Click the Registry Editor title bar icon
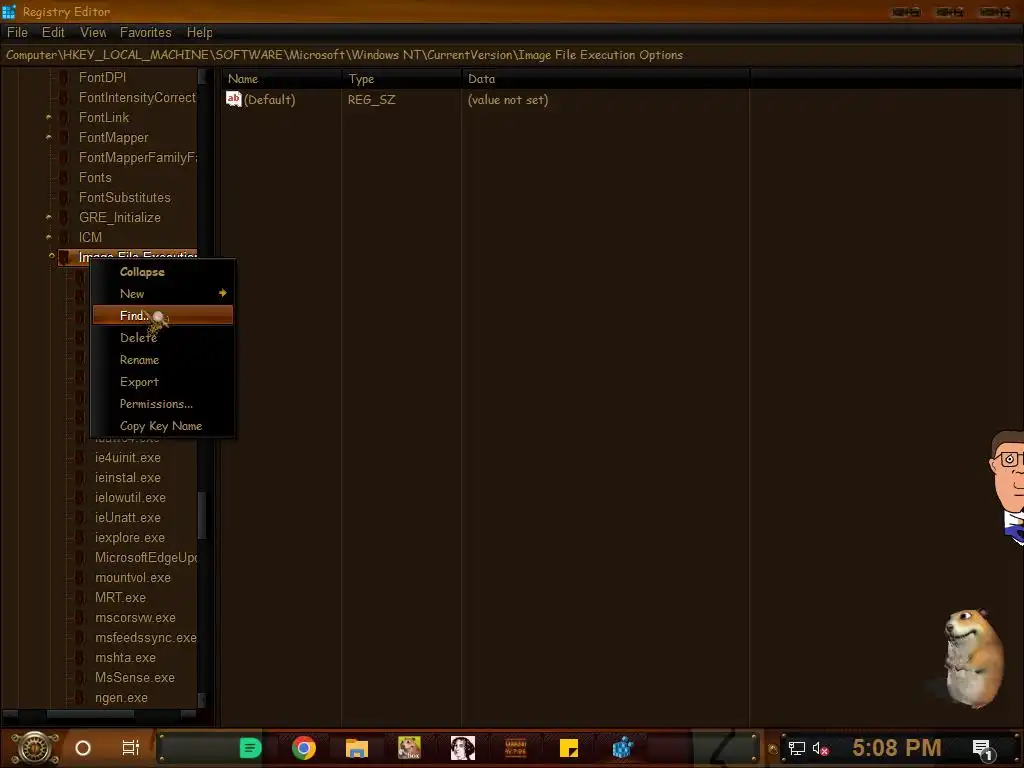Viewport: 1024px width, 768px height. [8, 11]
